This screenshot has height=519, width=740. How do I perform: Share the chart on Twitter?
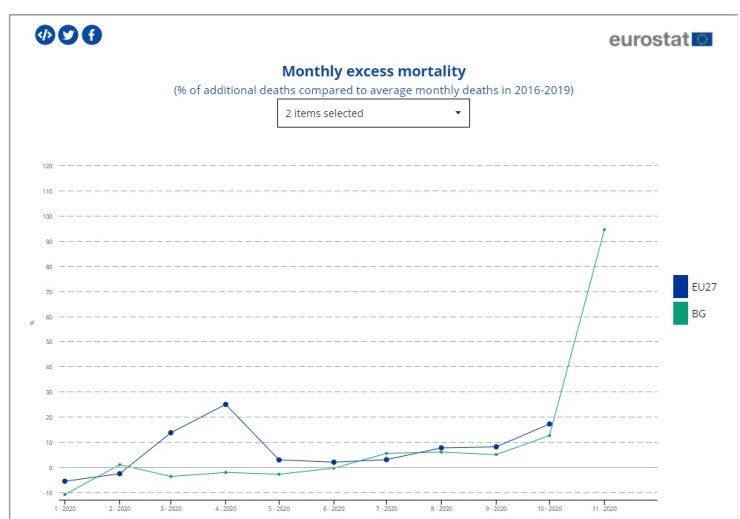click(x=68, y=35)
